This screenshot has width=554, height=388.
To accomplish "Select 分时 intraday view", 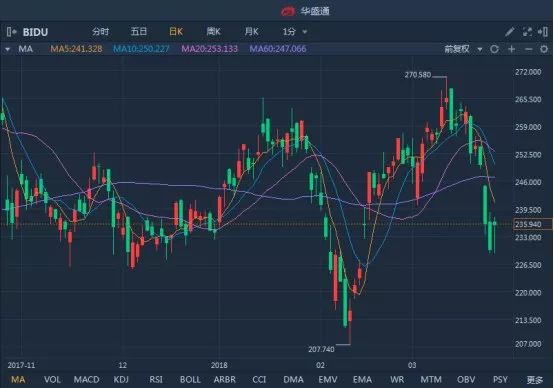I will 100,32.
